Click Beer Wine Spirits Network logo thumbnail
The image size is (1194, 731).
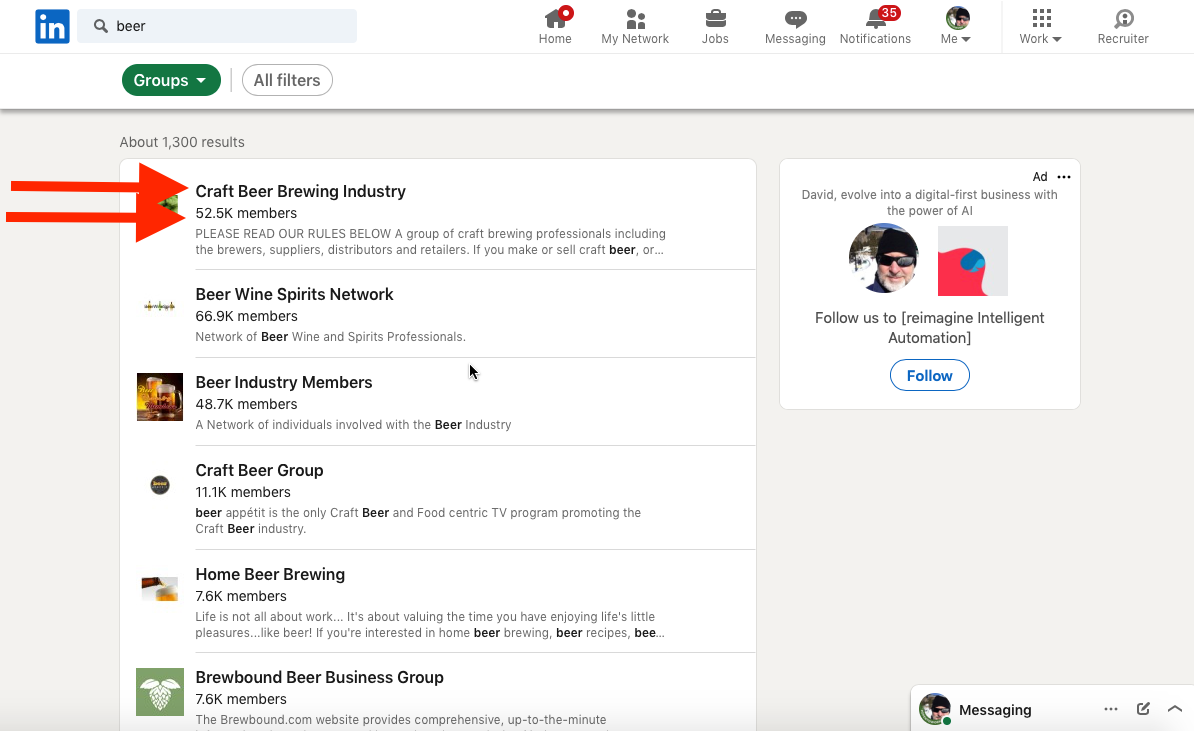[160, 306]
